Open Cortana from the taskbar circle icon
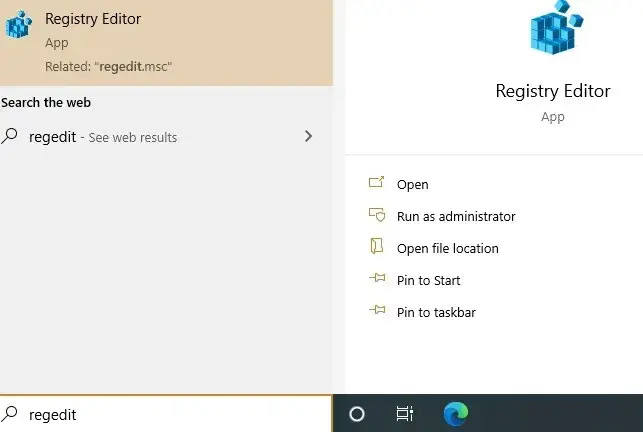Screen dimensions: 643x432 [357, 414]
